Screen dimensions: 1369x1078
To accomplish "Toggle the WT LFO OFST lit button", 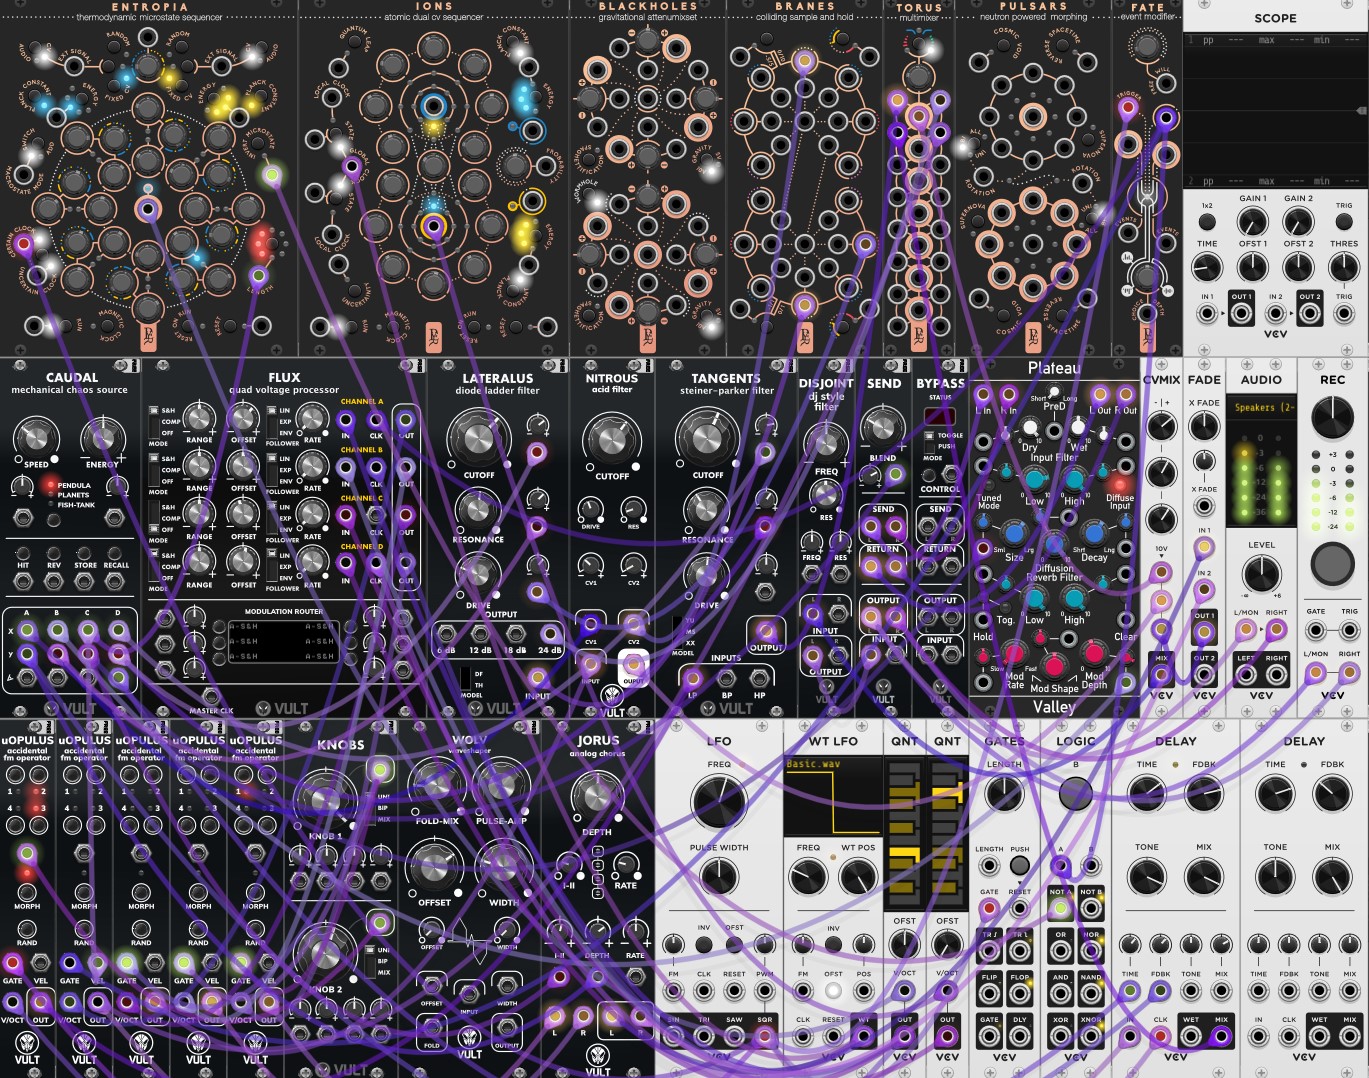I will point(833,990).
